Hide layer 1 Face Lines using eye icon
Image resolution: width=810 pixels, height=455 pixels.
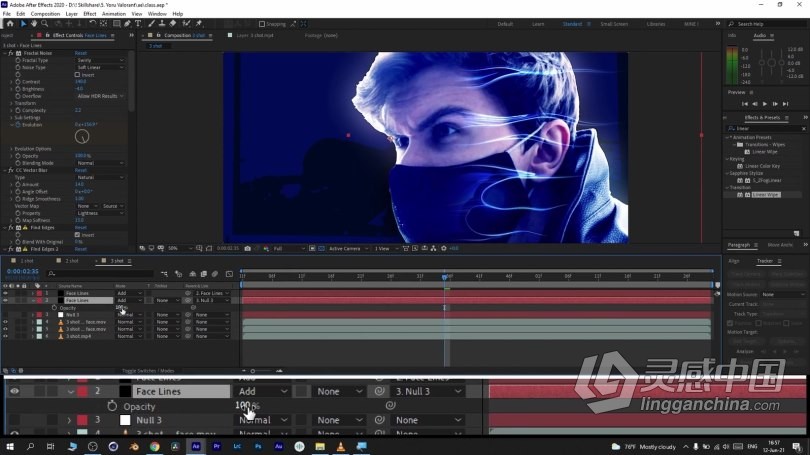tap(6, 293)
